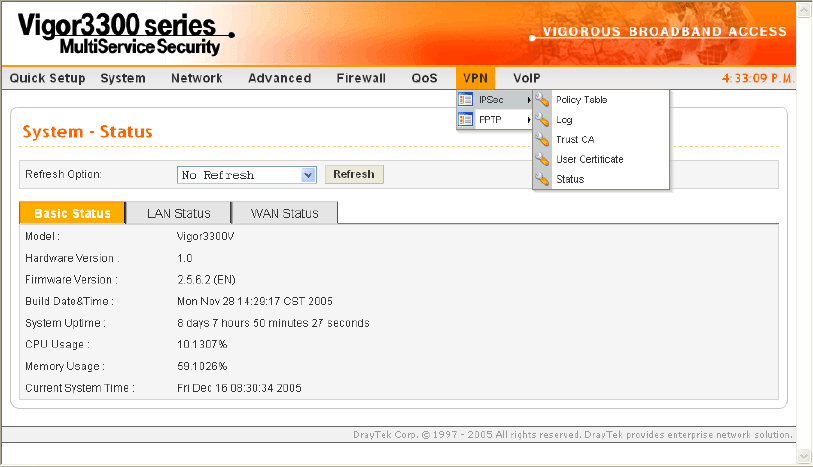Image resolution: width=813 pixels, height=467 pixels.
Task: Open the Refresh Option dropdown
Action: point(308,175)
